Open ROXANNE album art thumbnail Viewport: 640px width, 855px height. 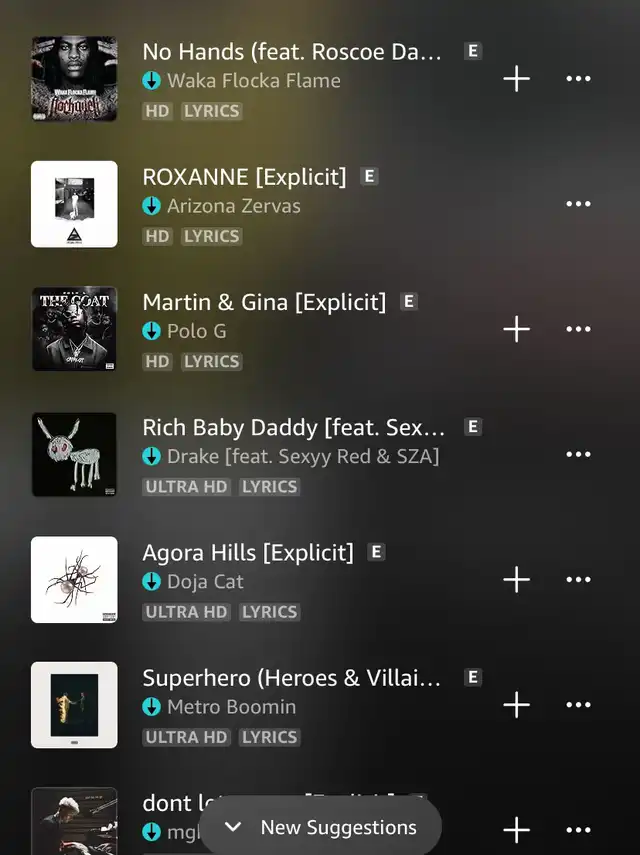point(74,204)
